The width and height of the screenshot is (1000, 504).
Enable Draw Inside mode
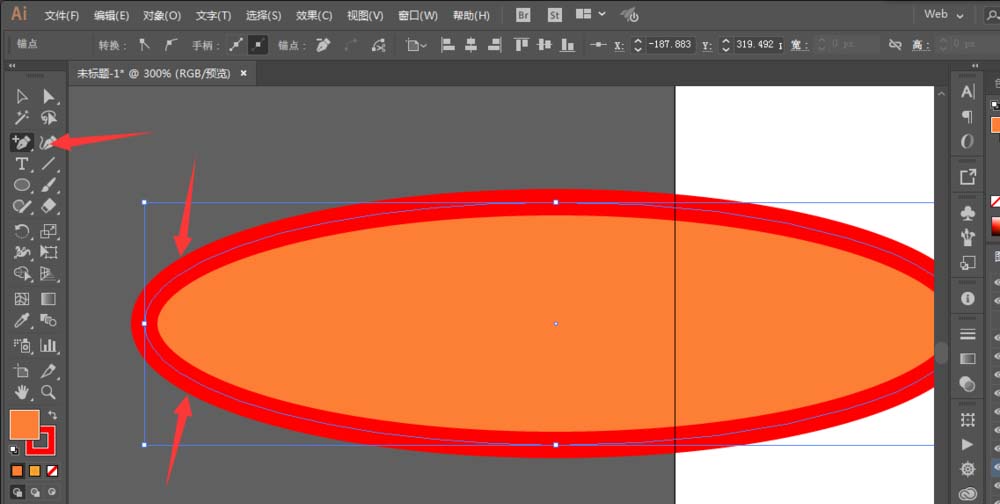click(x=52, y=493)
